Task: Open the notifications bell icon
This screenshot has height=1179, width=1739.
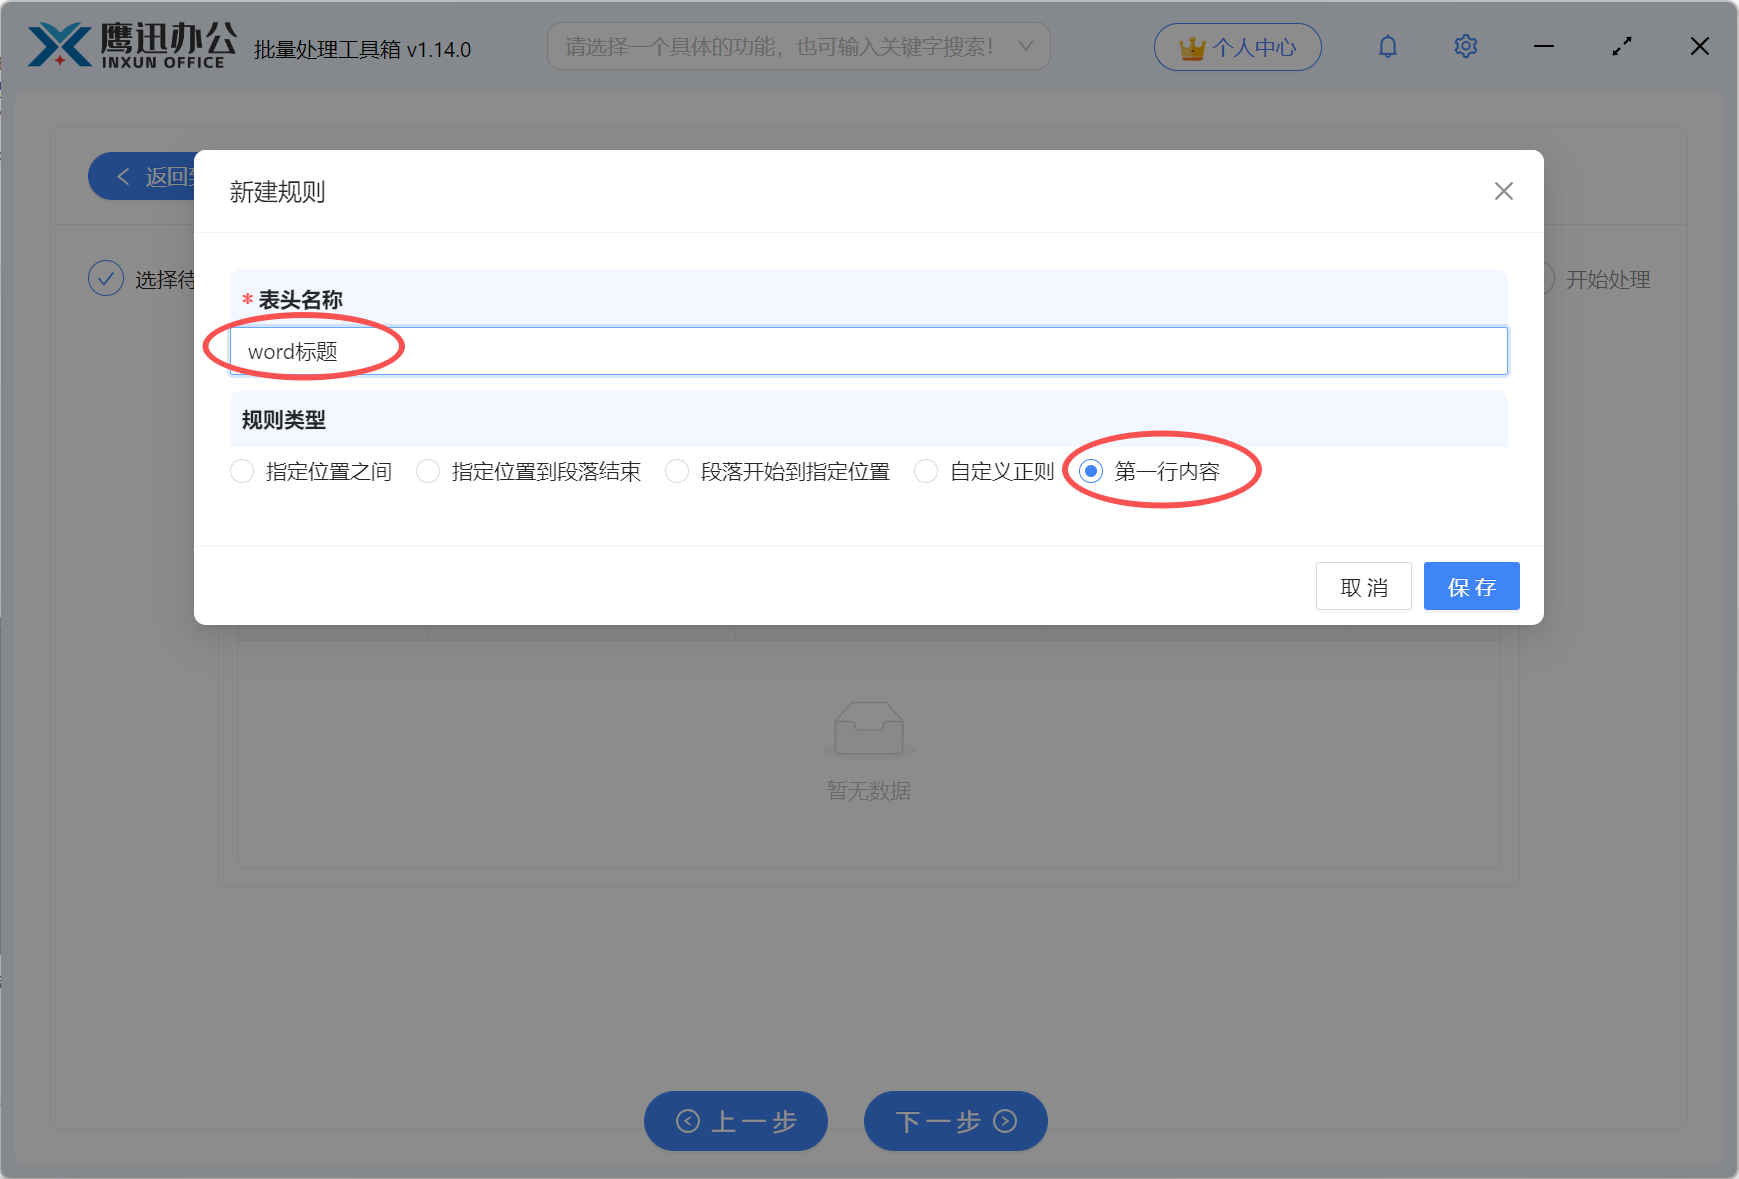Action: pos(1387,46)
